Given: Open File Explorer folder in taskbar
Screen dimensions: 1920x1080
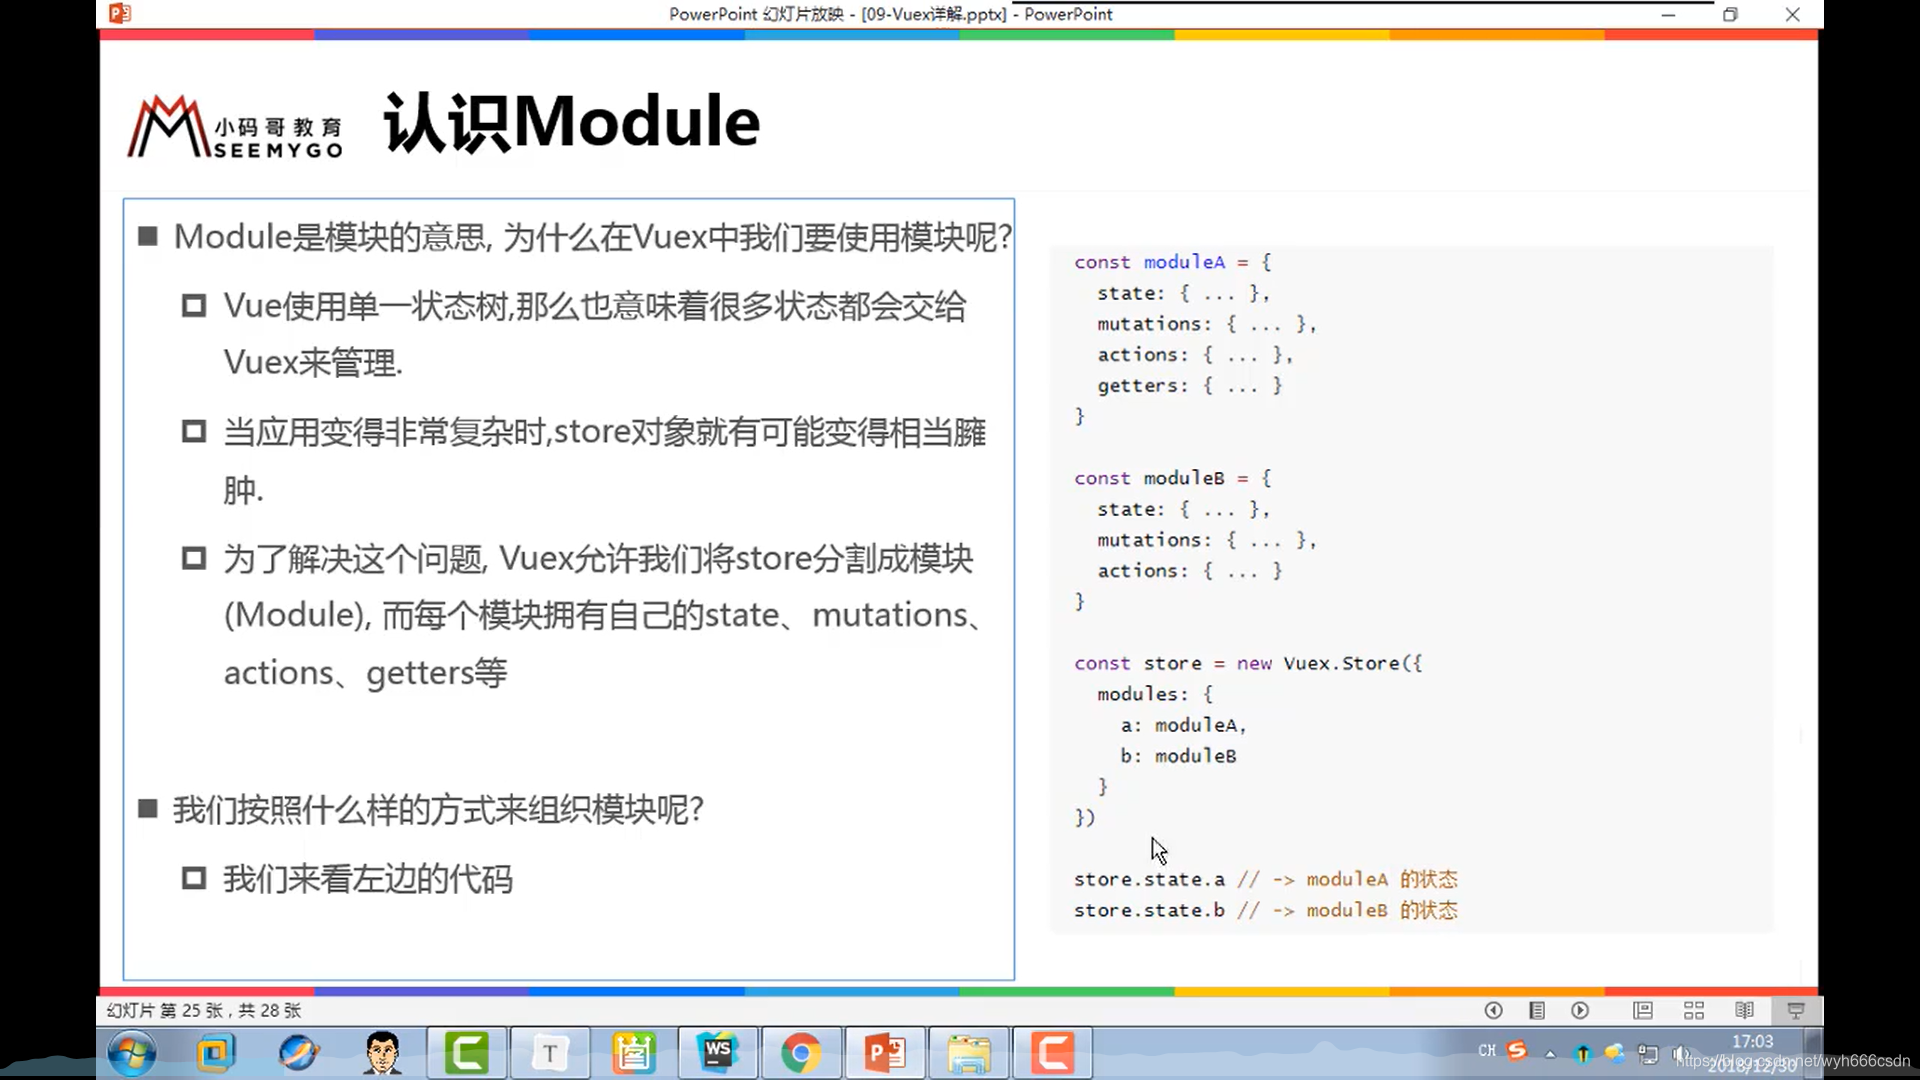Looking at the screenshot, I should (968, 1053).
